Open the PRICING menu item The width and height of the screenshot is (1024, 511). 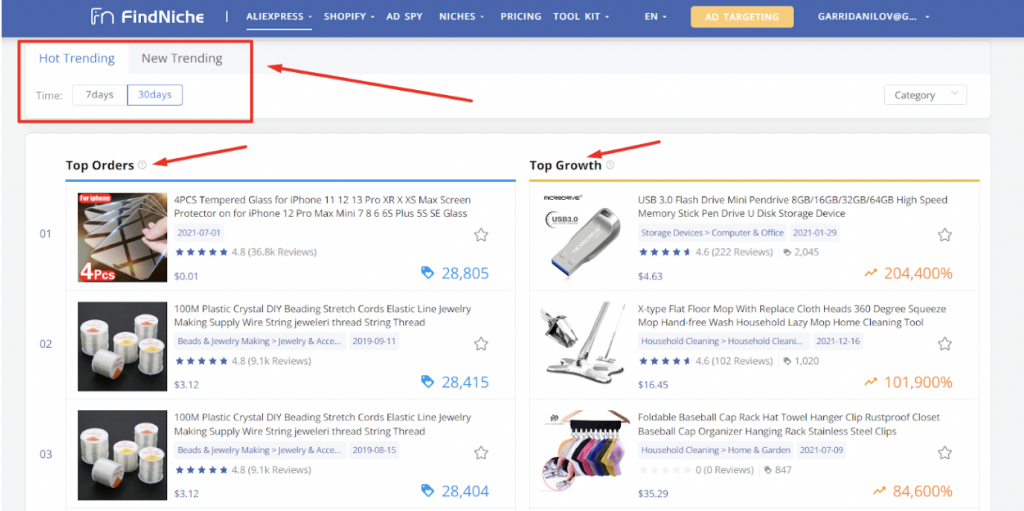pyautogui.click(x=521, y=16)
